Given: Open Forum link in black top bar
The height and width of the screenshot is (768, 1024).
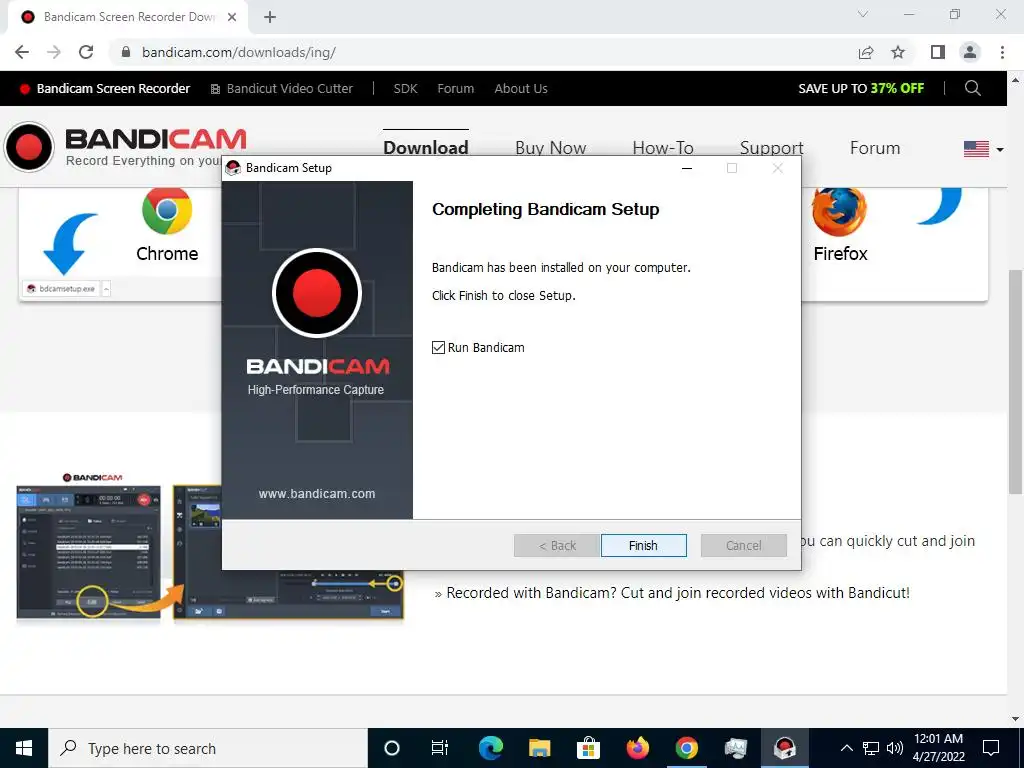Looking at the screenshot, I should click(455, 88).
